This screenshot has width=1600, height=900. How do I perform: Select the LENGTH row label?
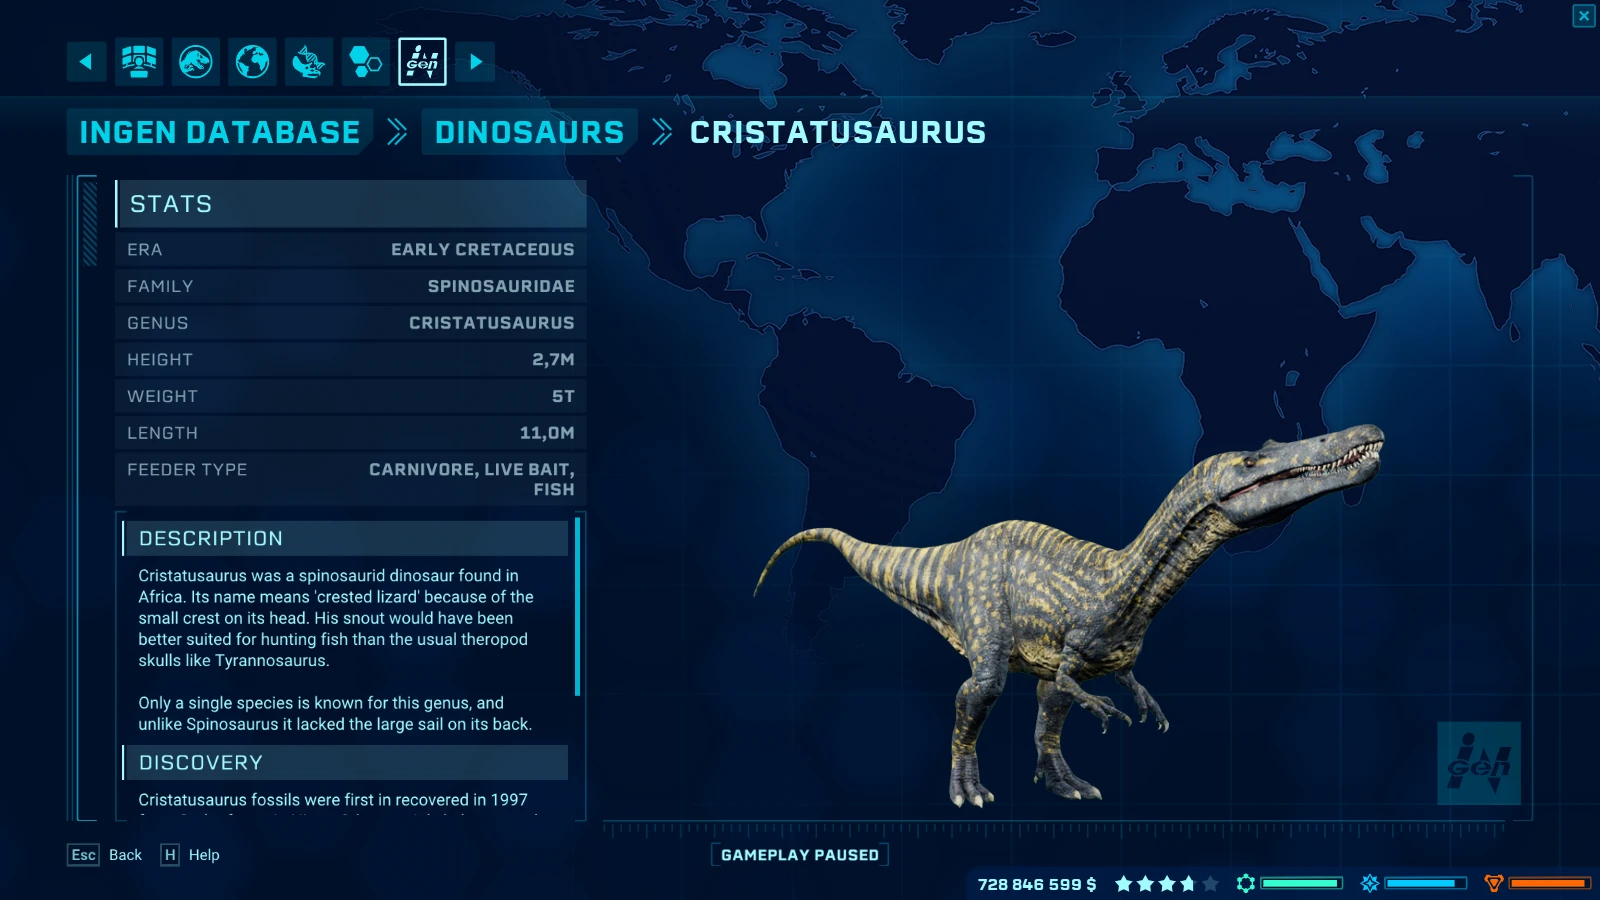tap(162, 433)
